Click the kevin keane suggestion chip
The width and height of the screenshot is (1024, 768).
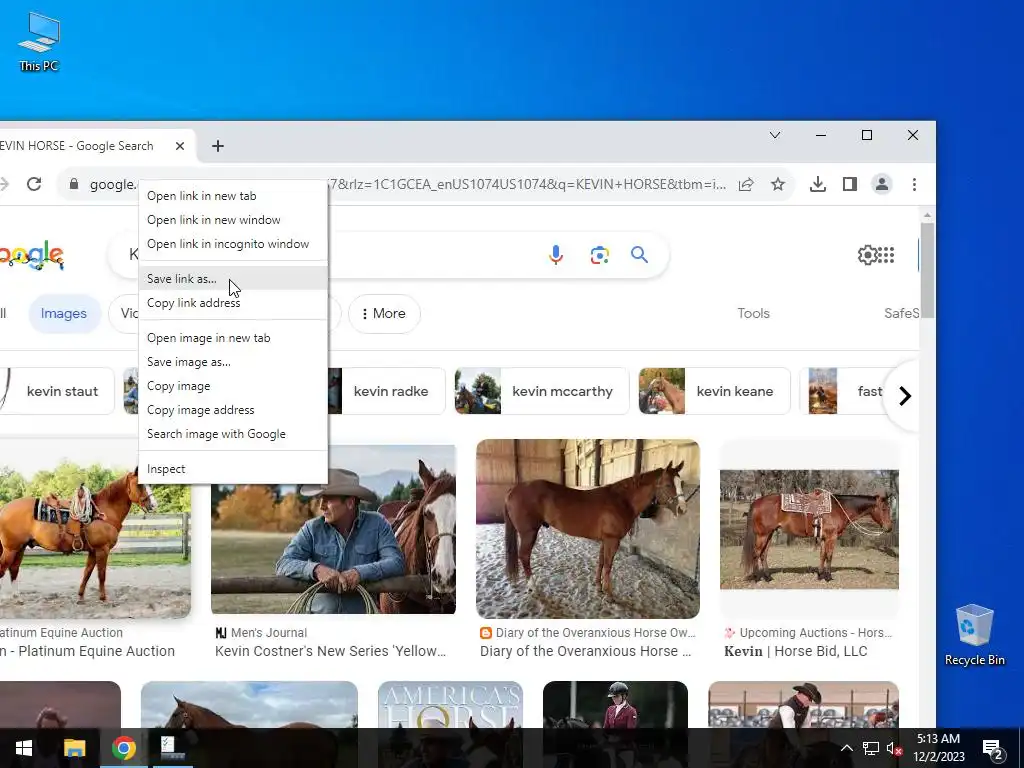pyautogui.click(x=714, y=391)
